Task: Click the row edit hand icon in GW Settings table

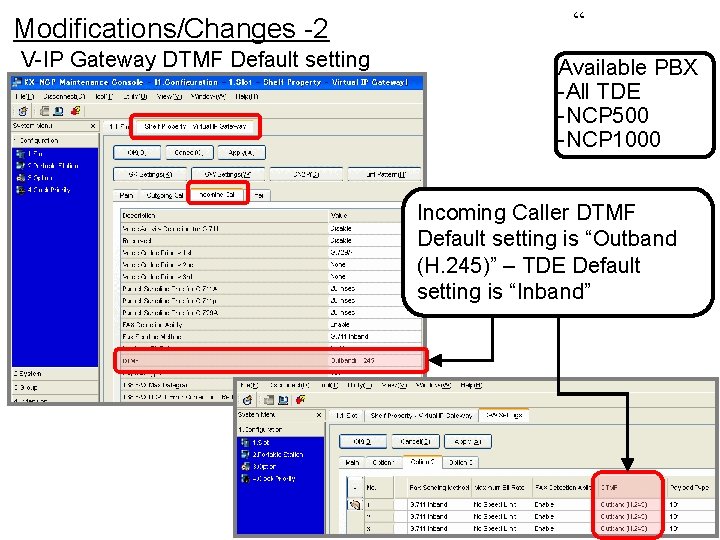Action: click(354, 505)
